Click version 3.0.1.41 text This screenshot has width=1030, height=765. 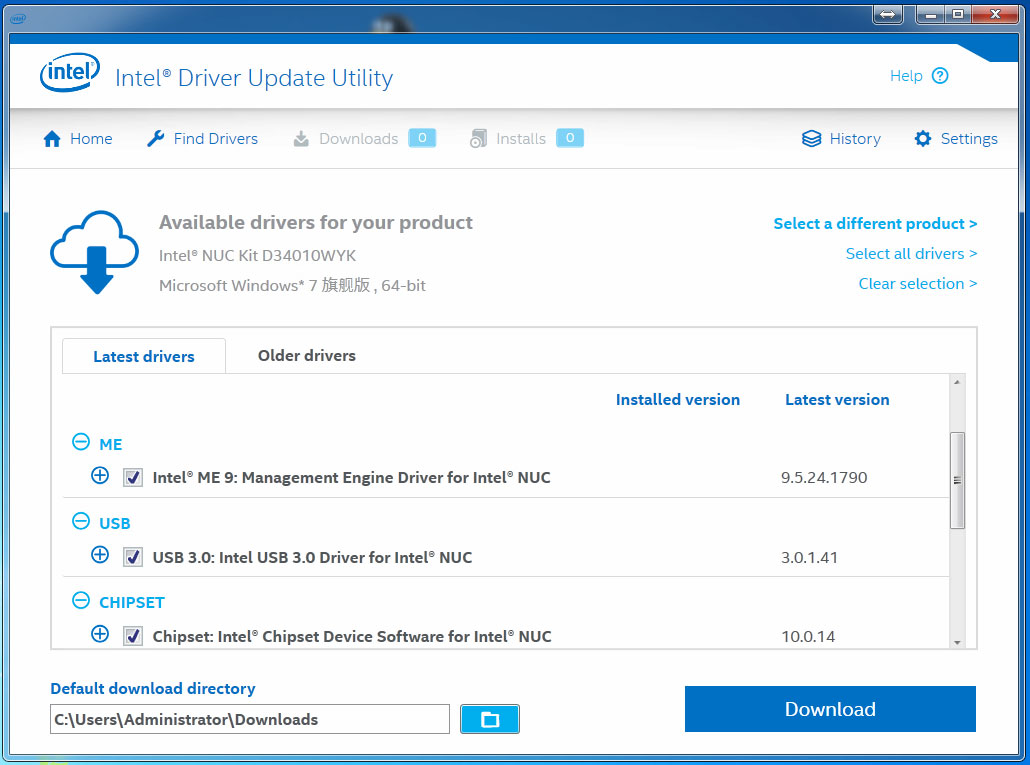click(x=809, y=557)
